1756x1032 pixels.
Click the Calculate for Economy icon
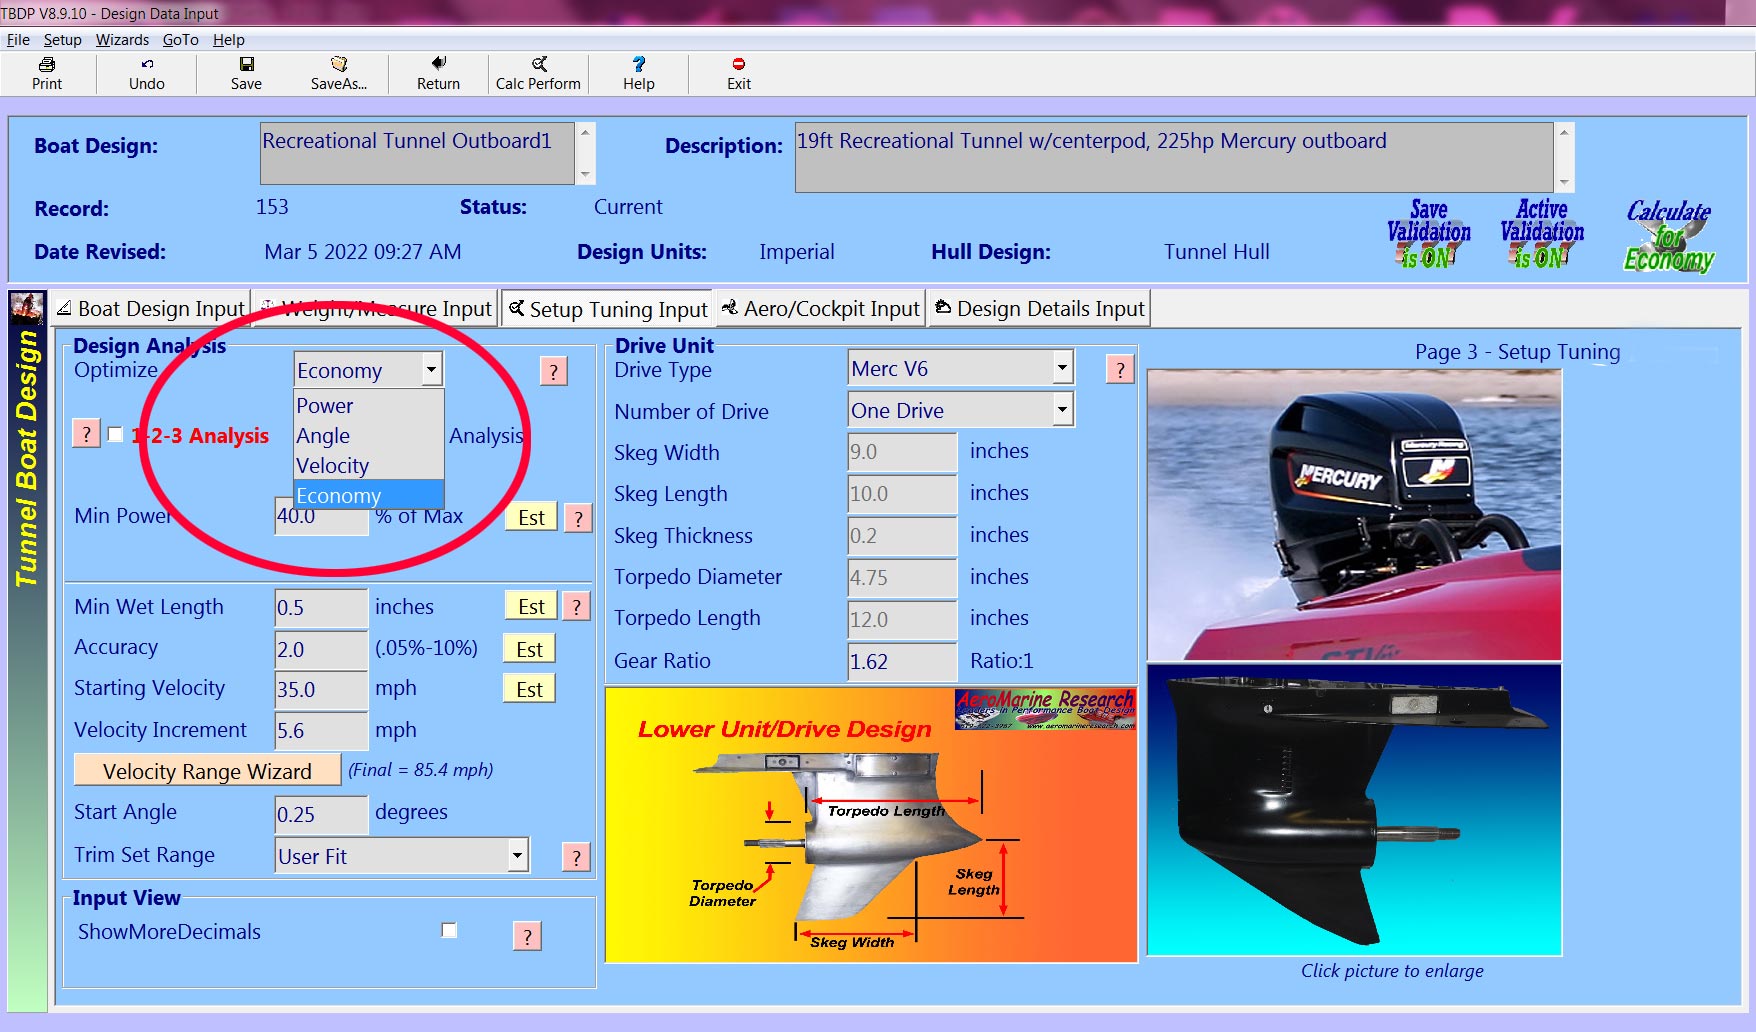[x=1668, y=236]
